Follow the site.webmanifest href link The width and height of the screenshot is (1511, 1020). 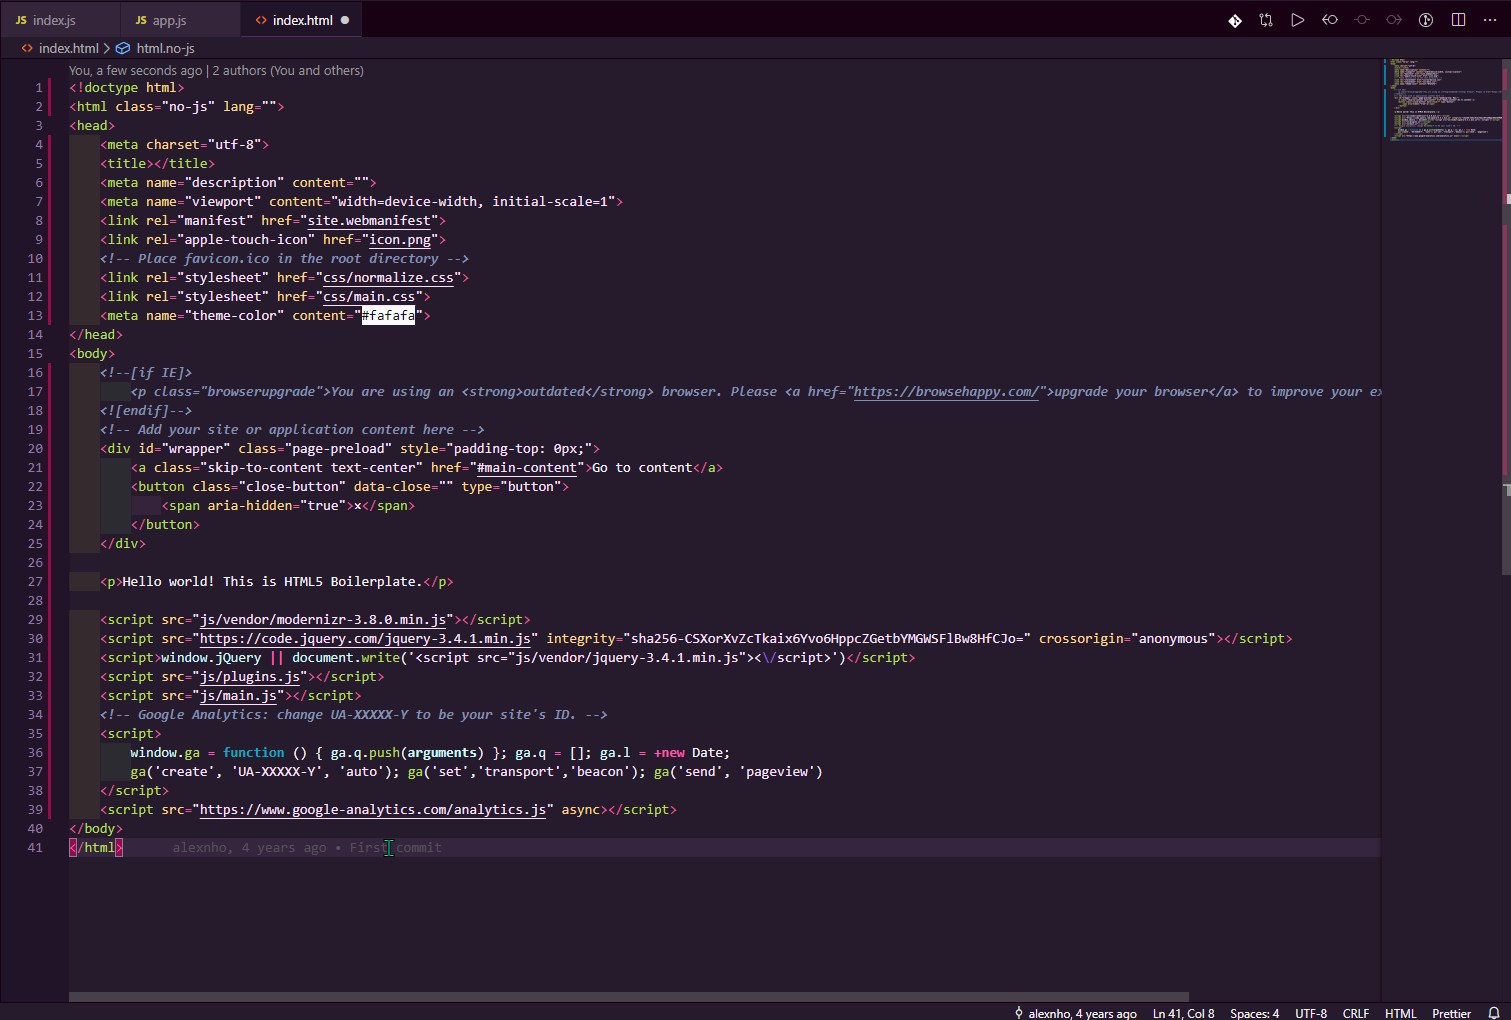[369, 220]
